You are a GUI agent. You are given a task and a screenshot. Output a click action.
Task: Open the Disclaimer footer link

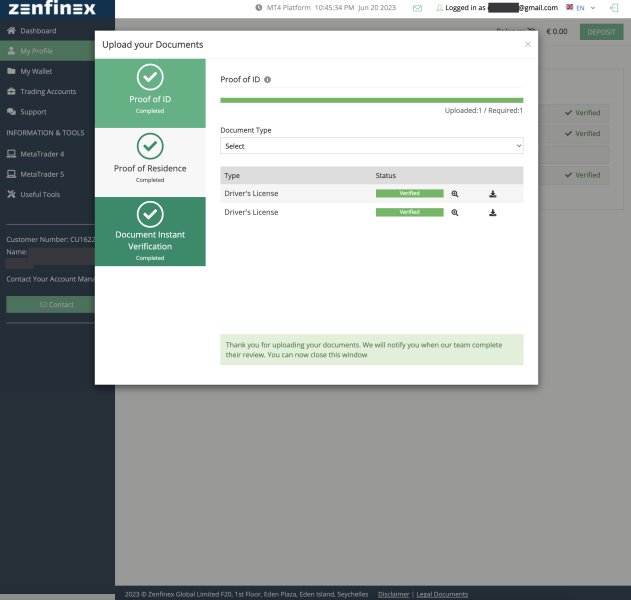(x=393, y=594)
